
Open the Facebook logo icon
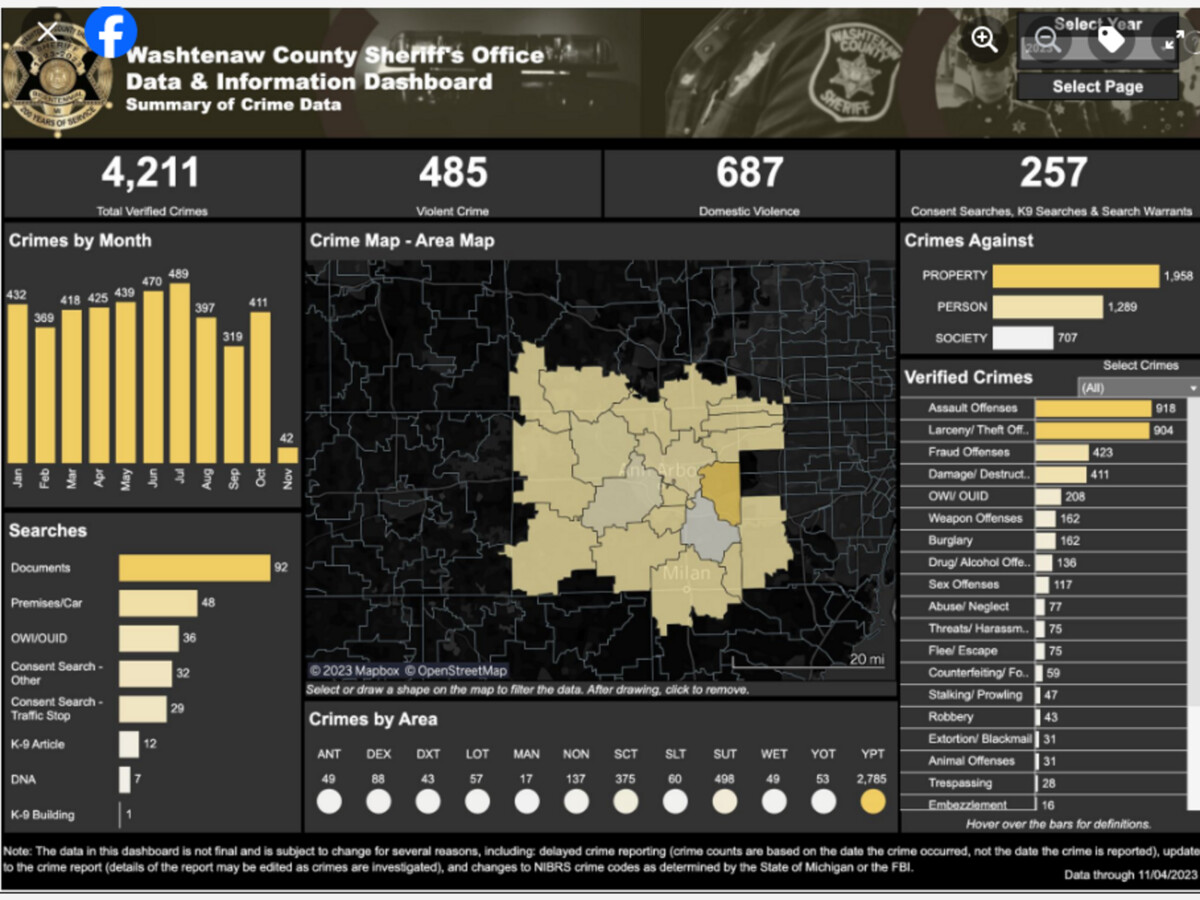(x=110, y=32)
